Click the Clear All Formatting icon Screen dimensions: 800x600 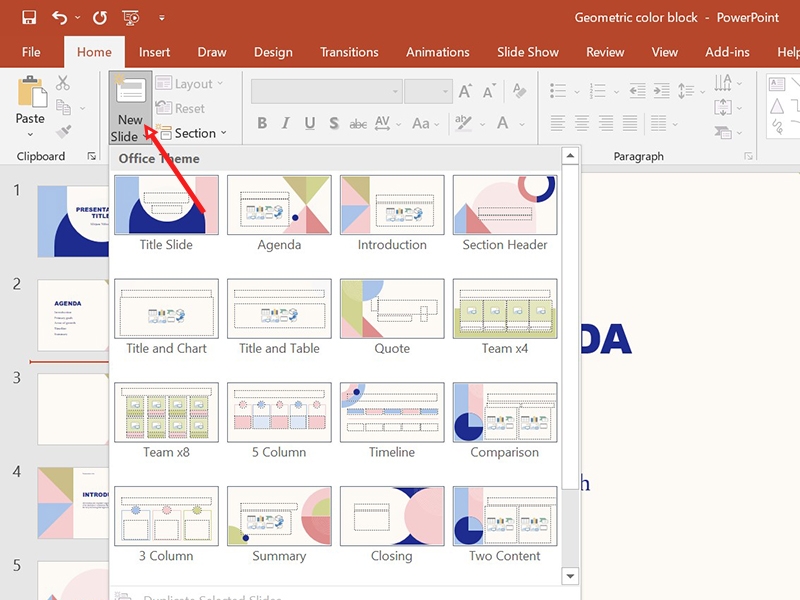coord(519,91)
